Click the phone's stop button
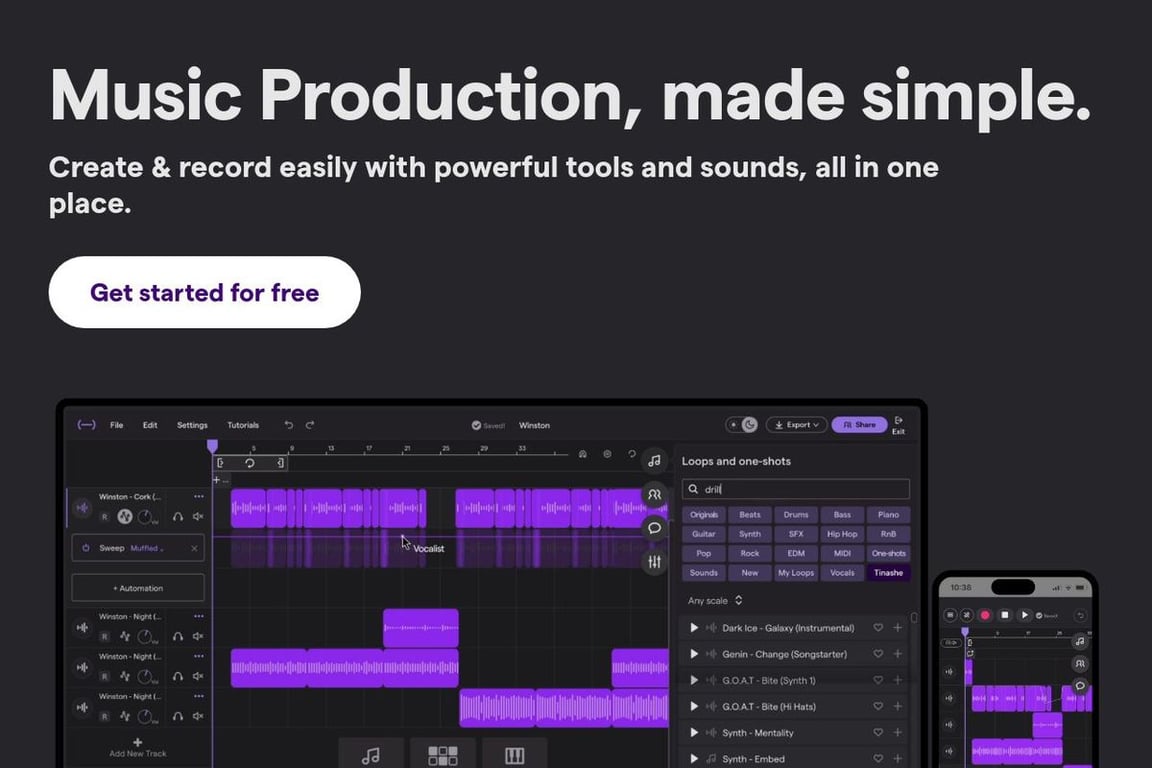Viewport: 1152px width, 768px height. point(1005,615)
